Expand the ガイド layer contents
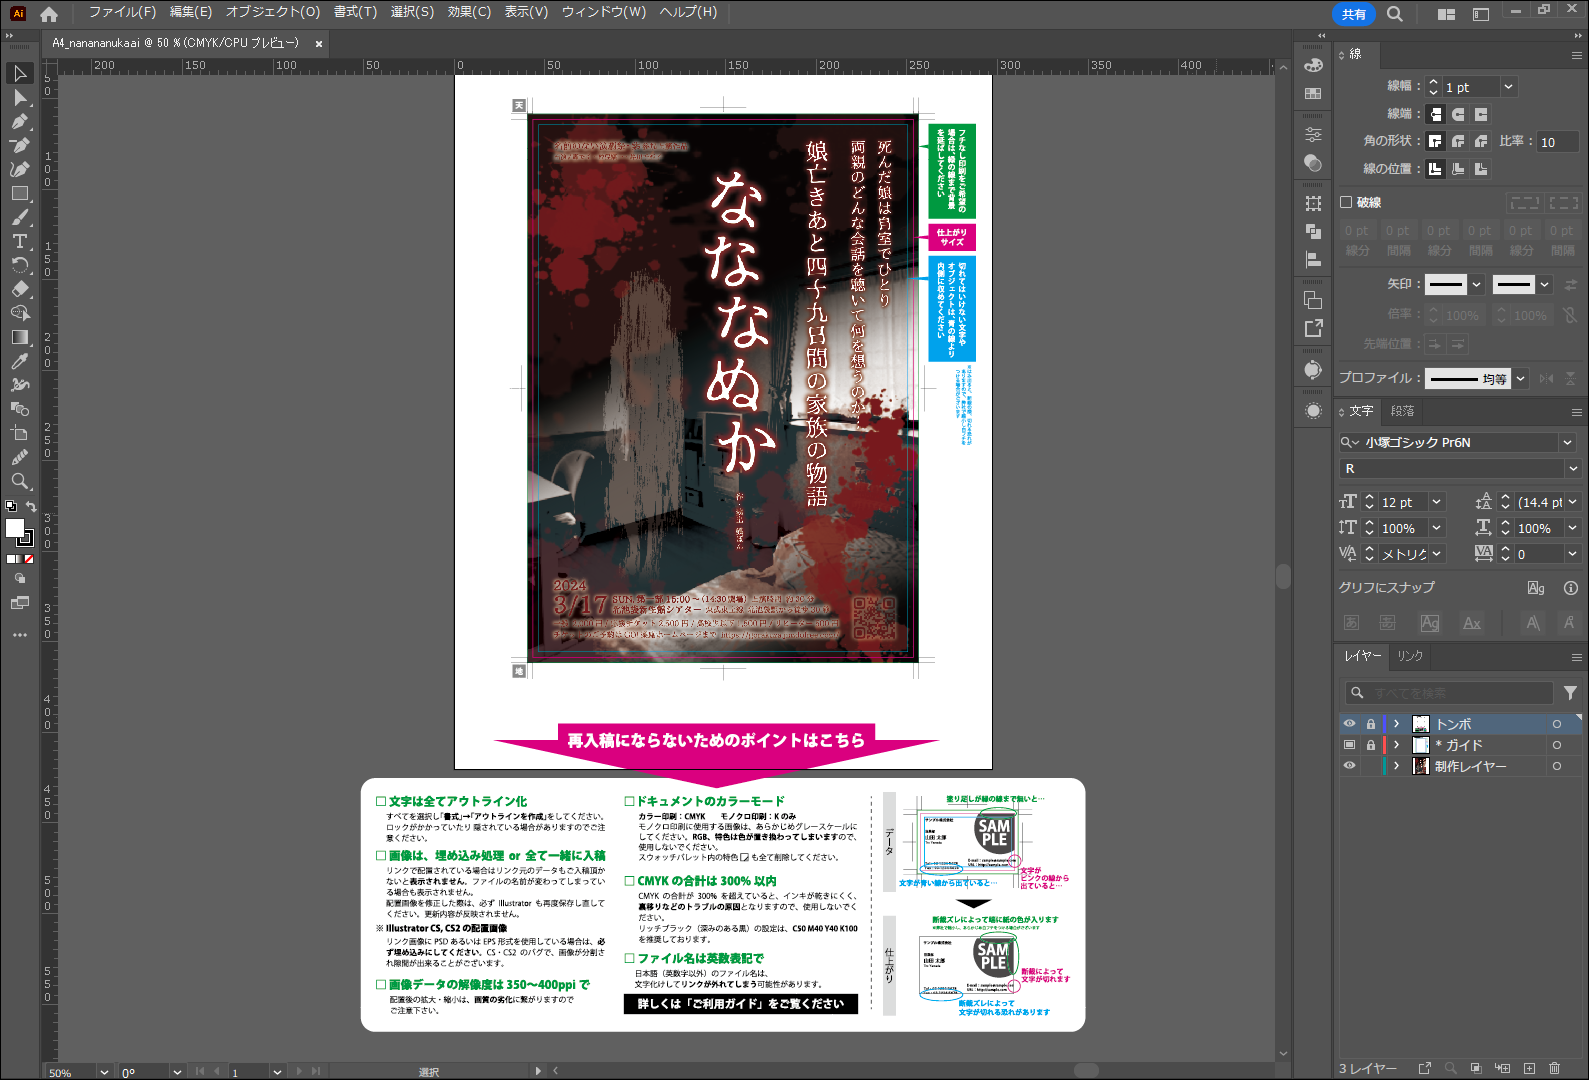This screenshot has height=1080, width=1589. pos(1397,745)
